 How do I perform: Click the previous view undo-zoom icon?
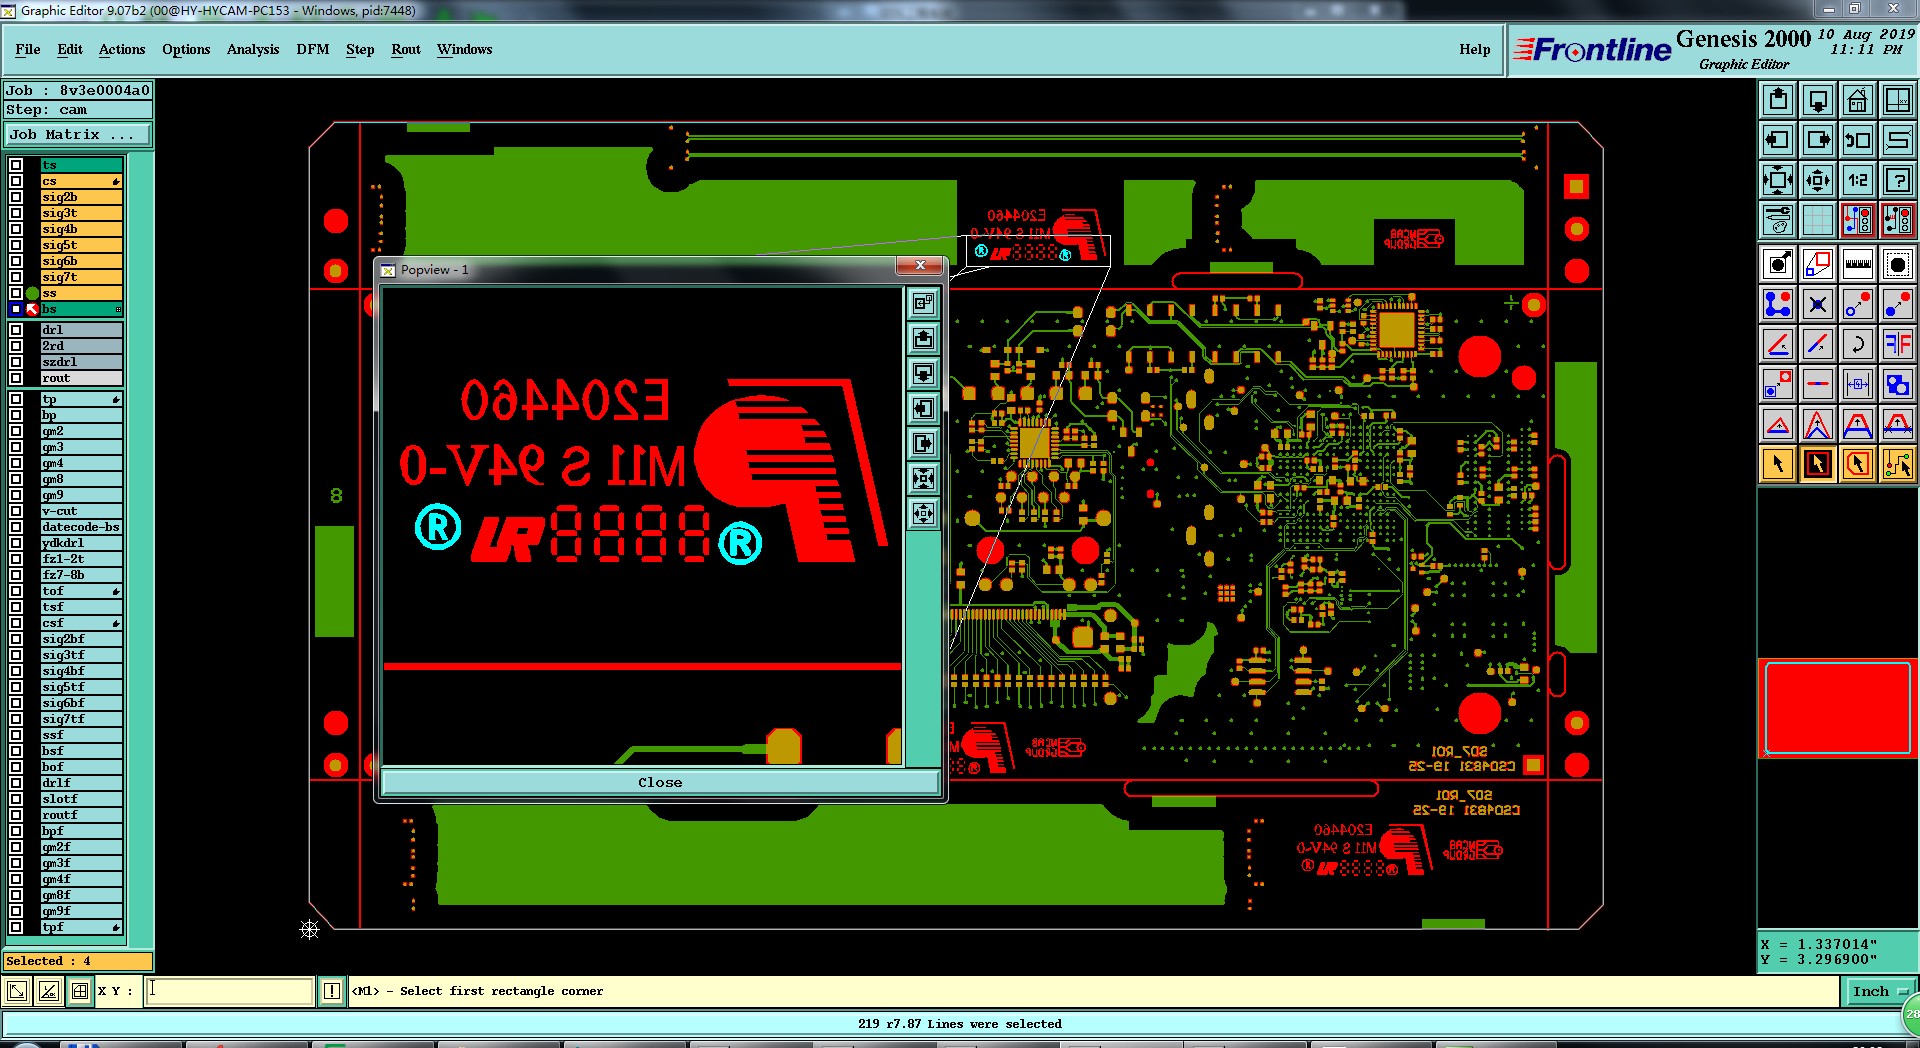click(1858, 140)
